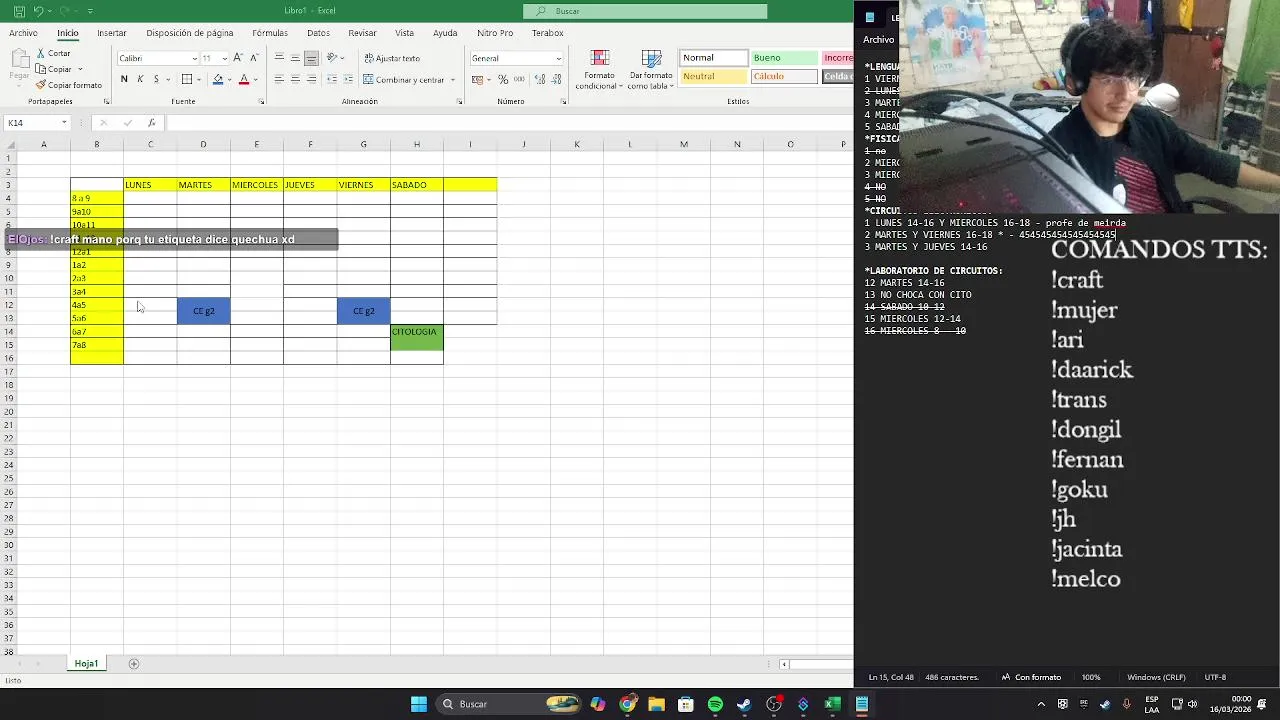The height and width of the screenshot is (720, 1280).
Task: Open the General number format dropdown
Action: click(558, 58)
